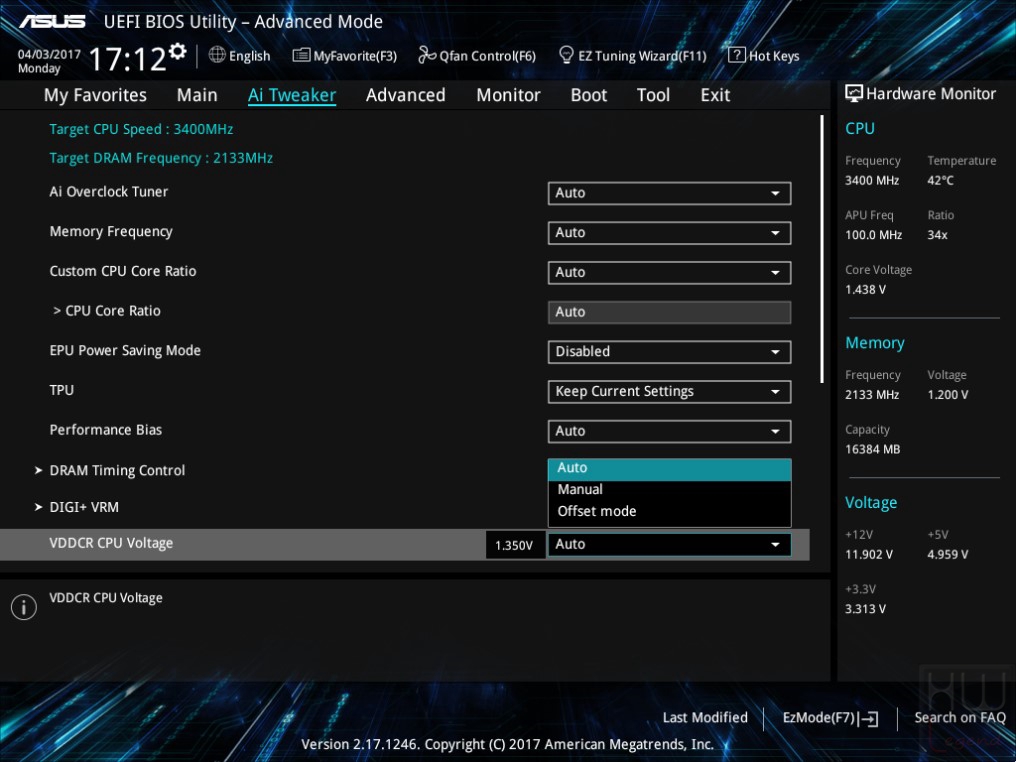Choose Manual in the voltage option list
The height and width of the screenshot is (762, 1016).
pos(669,490)
